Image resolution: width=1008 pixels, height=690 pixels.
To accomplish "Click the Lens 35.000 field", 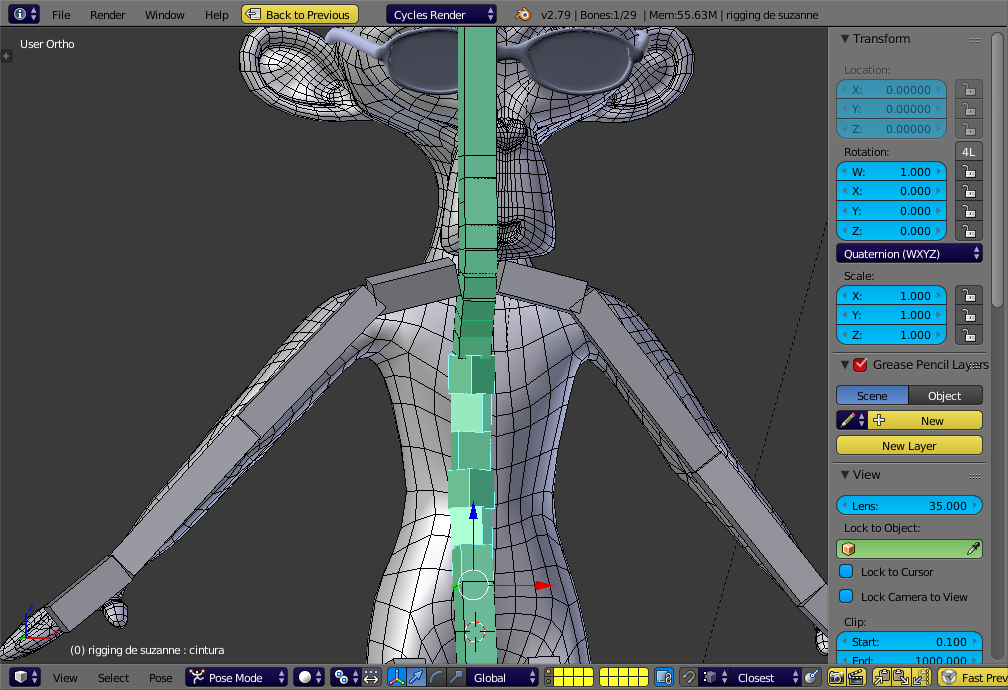I will point(909,505).
